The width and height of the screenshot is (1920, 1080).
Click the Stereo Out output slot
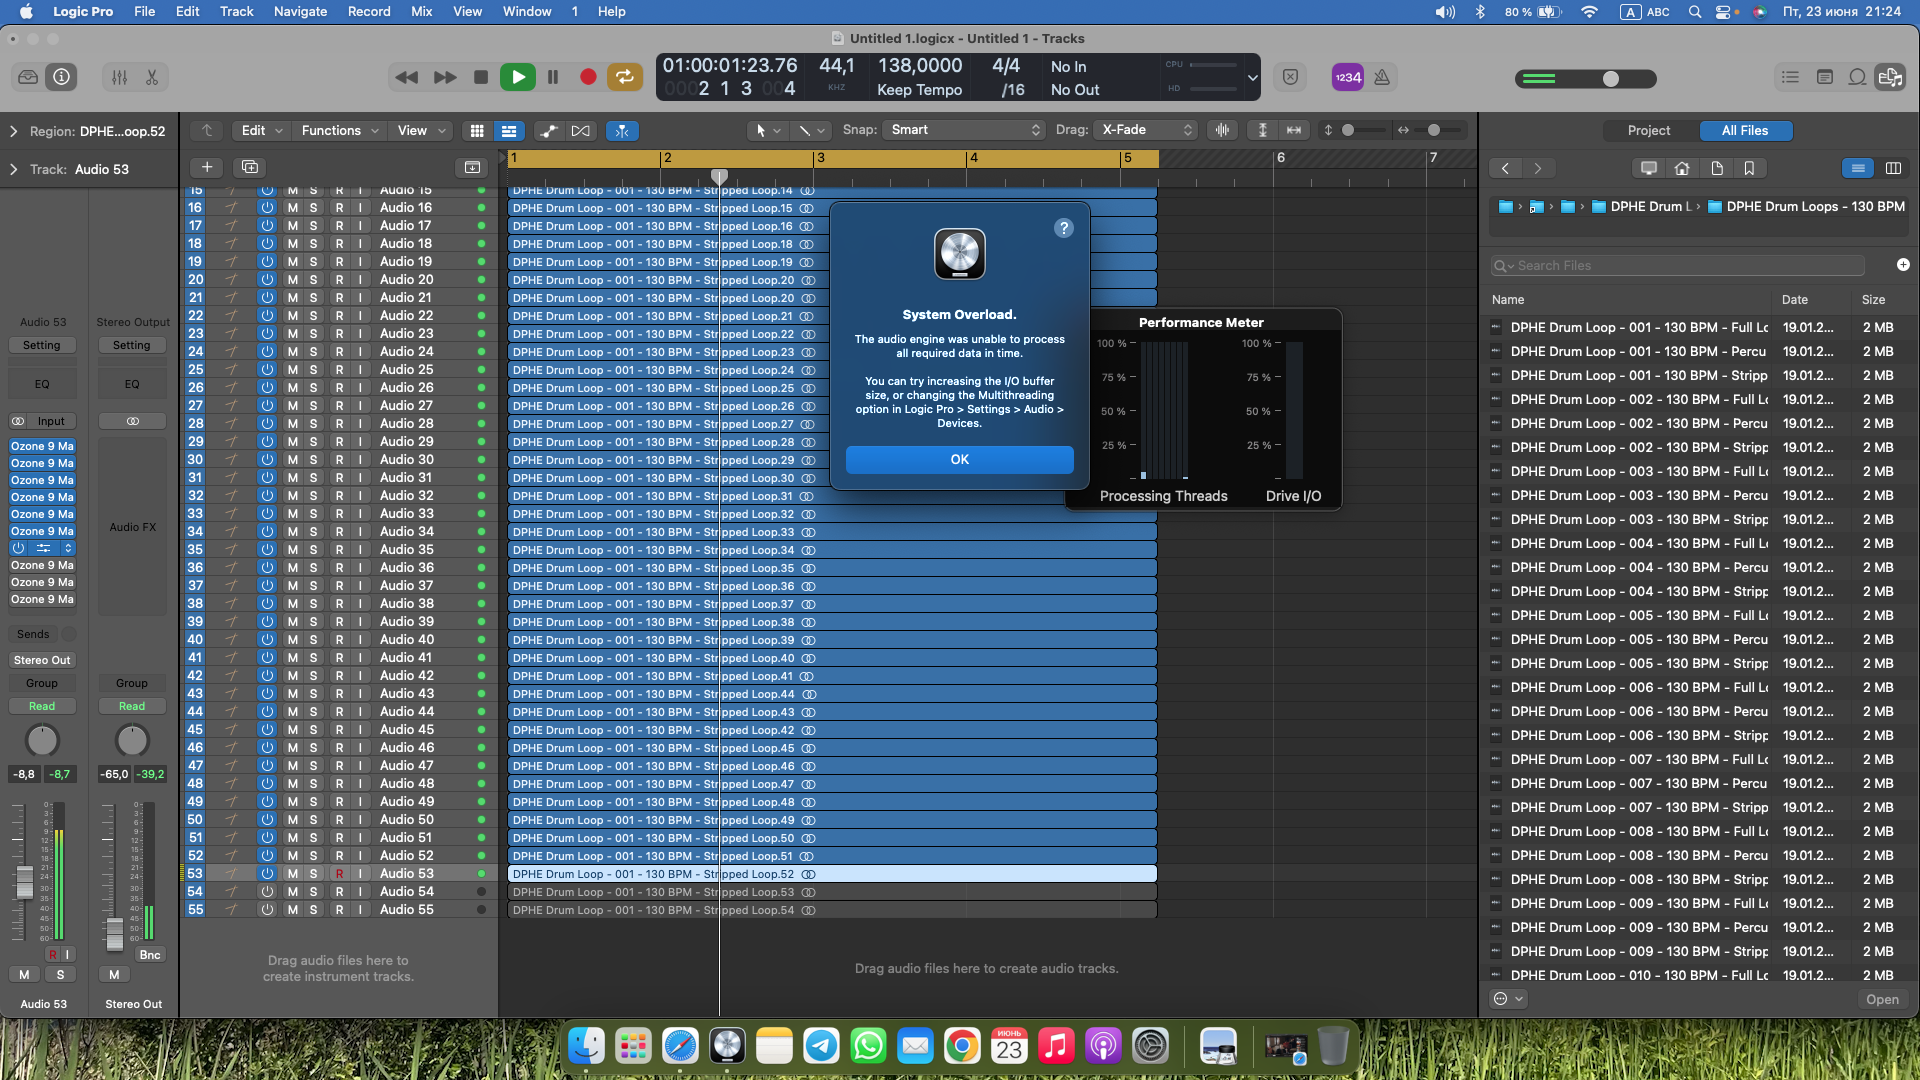[x=42, y=660]
